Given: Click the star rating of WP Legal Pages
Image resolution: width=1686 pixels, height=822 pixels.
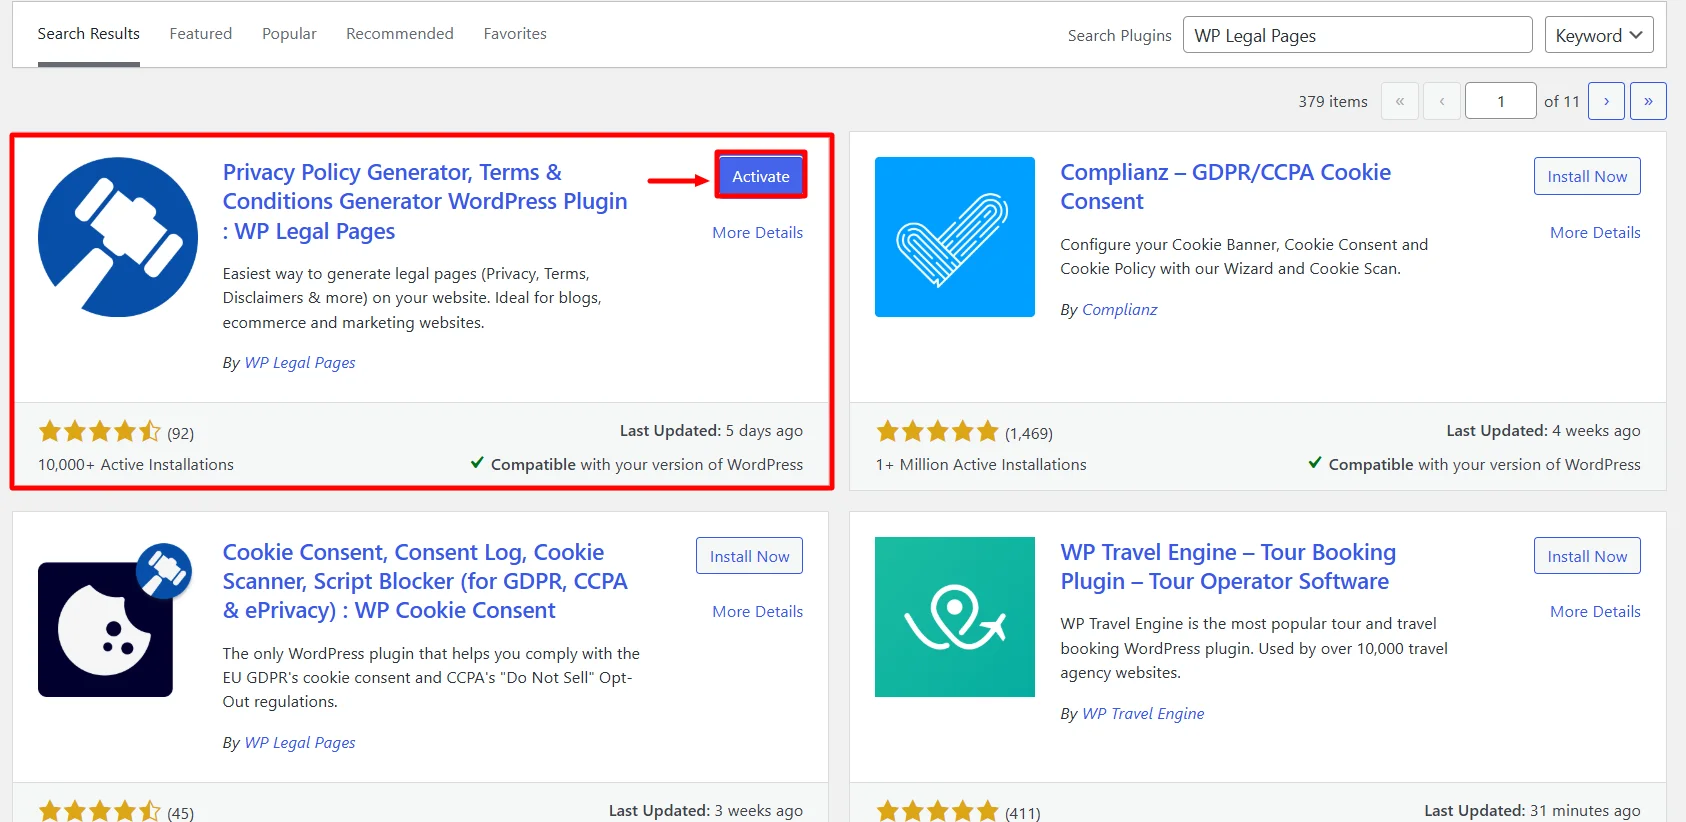Looking at the screenshot, I should point(99,432).
